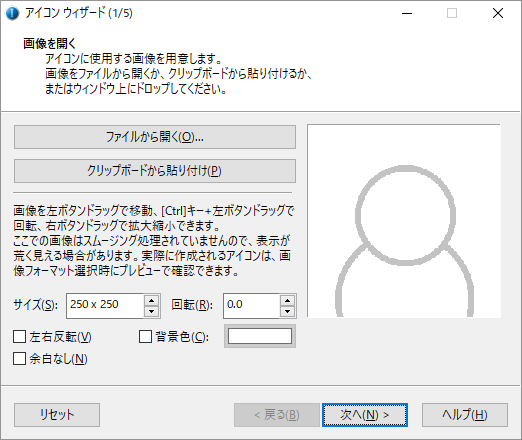Click the アイコン ウィザード (1/5) title text
The image size is (522, 440).
pos(79,13)
